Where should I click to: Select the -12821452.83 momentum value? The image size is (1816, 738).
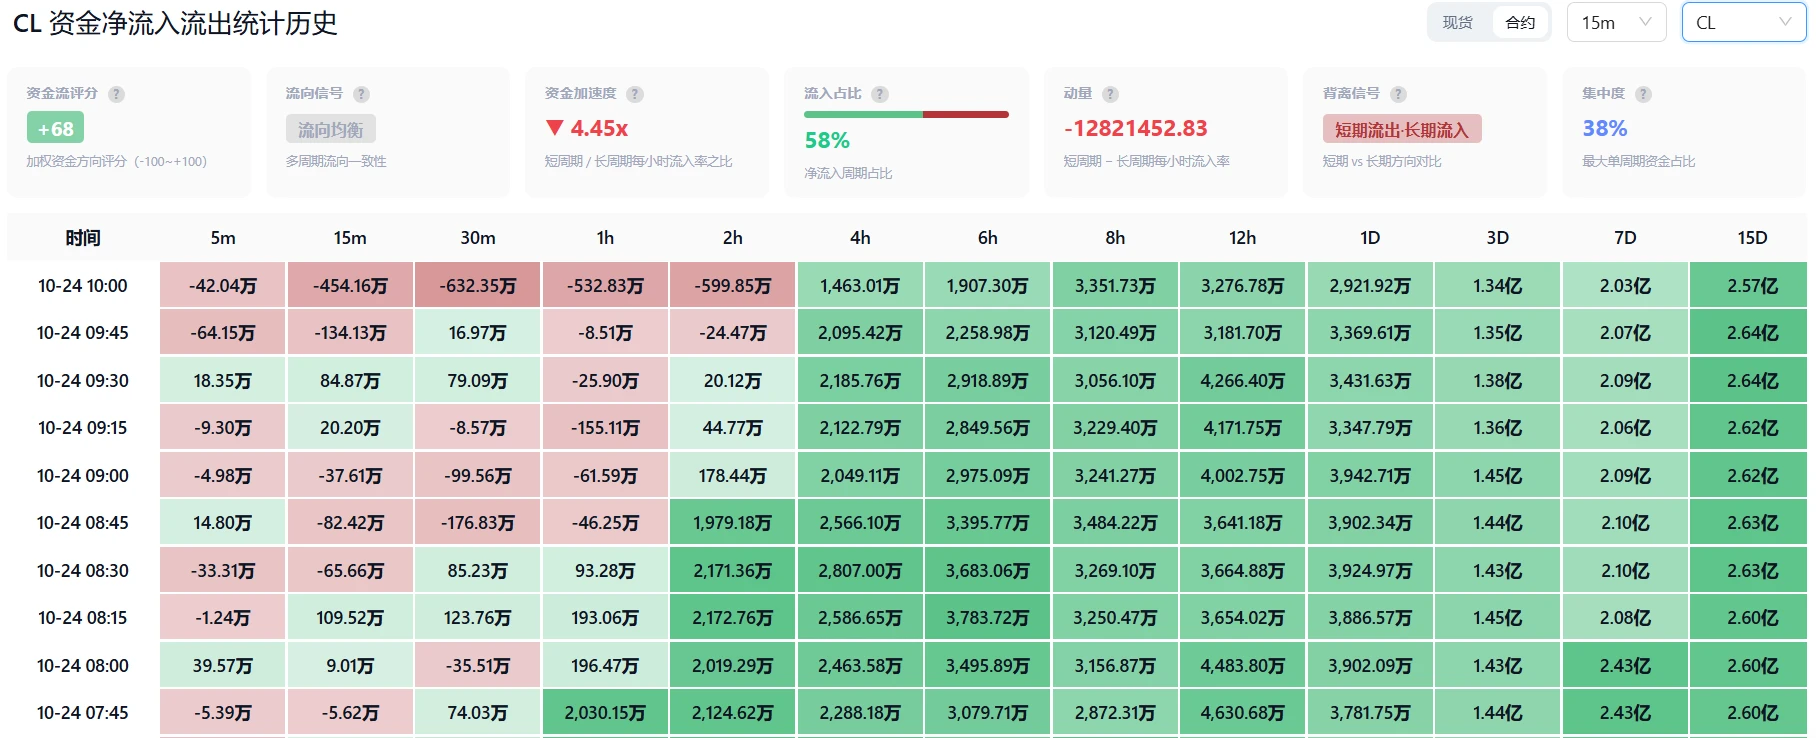coord(1136,128)
